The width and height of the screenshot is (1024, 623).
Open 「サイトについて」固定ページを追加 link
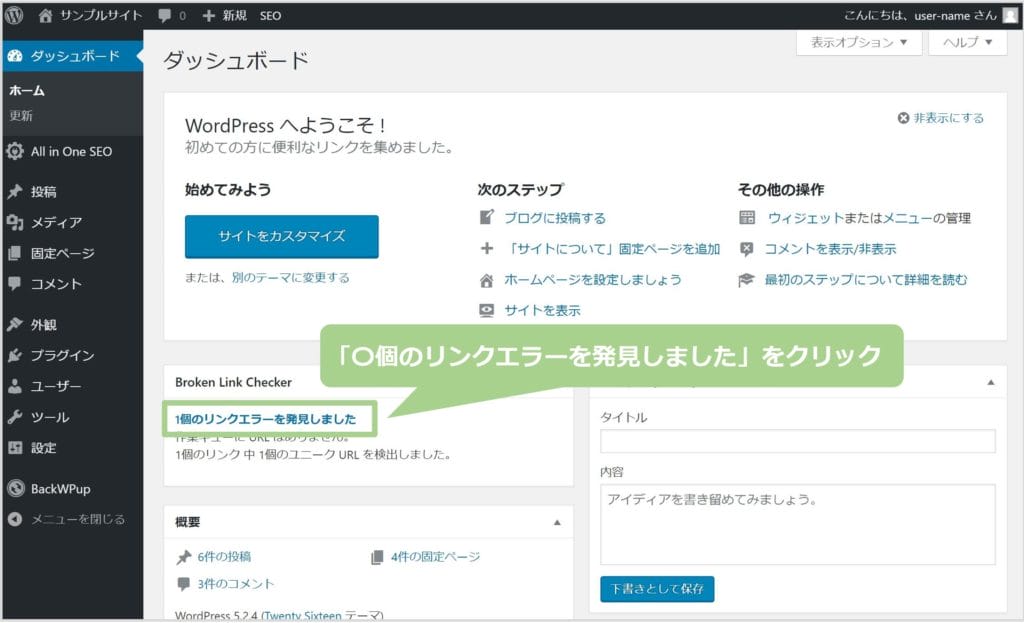(613, 249)
